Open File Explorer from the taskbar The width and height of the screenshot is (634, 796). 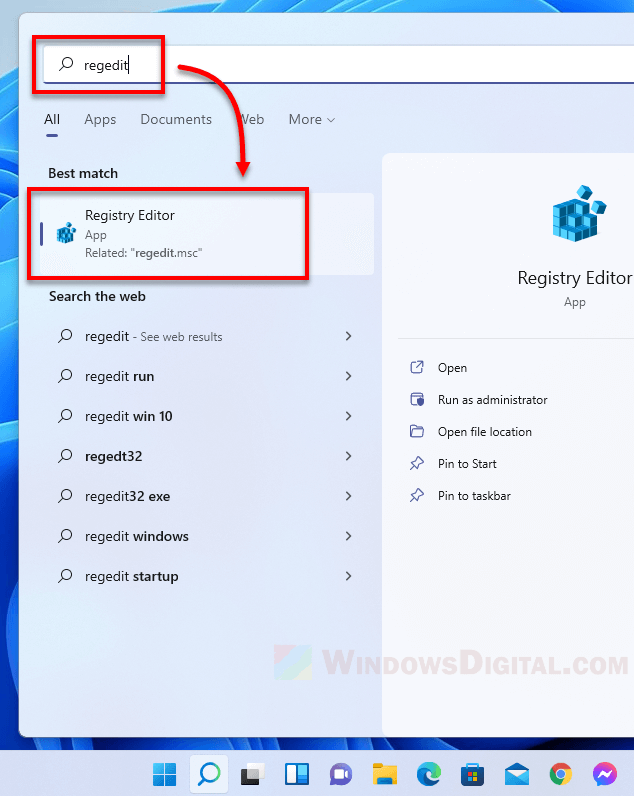(x=385, y=774)
